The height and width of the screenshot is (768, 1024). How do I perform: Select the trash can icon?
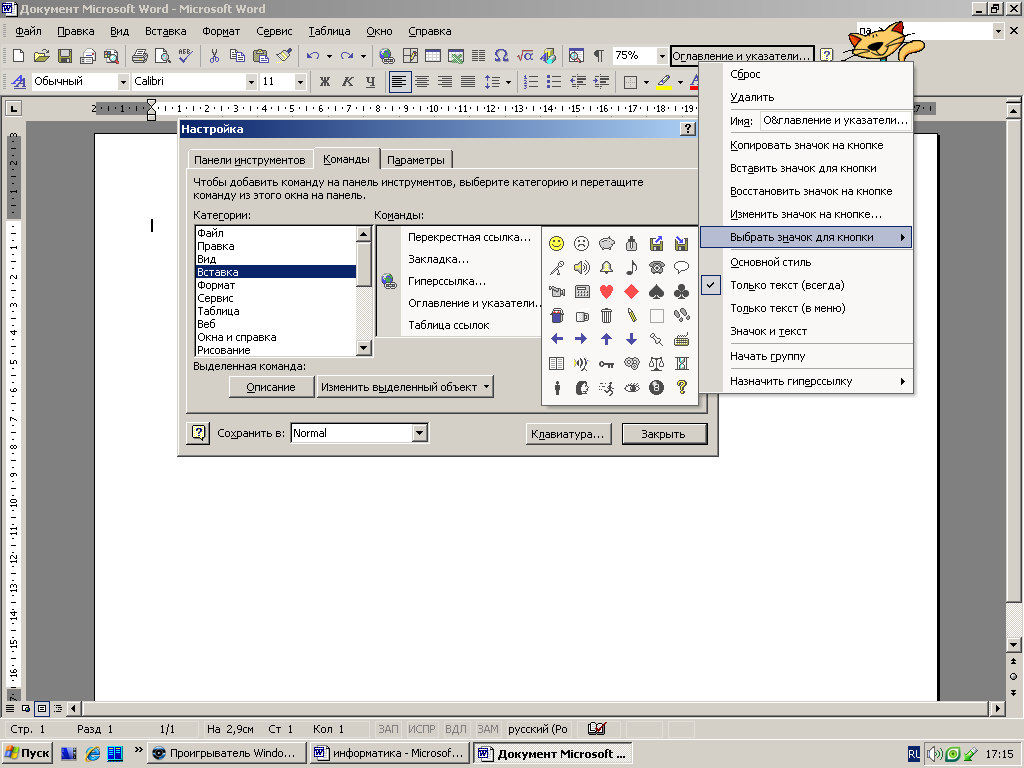[606, 315]
